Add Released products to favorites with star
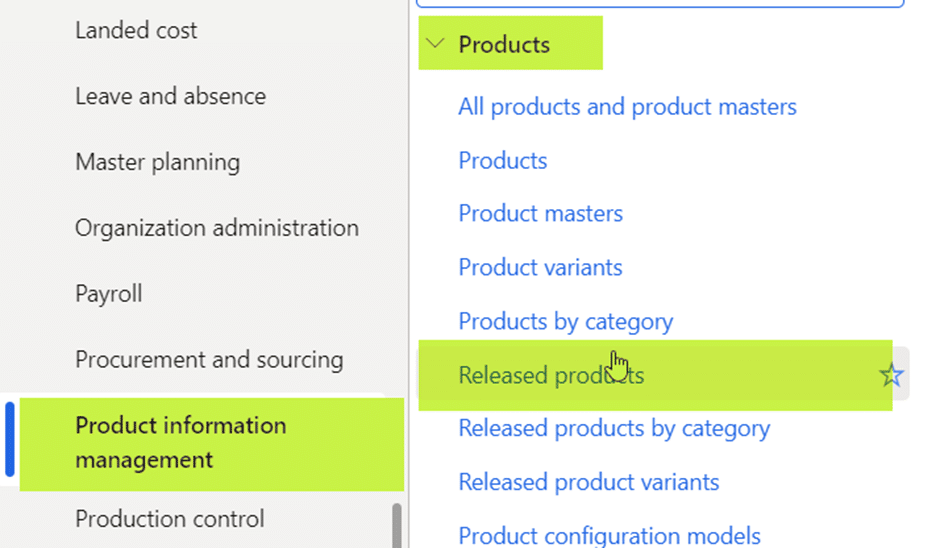The width and height of the screenshot is (940, 548). [891, 376]
